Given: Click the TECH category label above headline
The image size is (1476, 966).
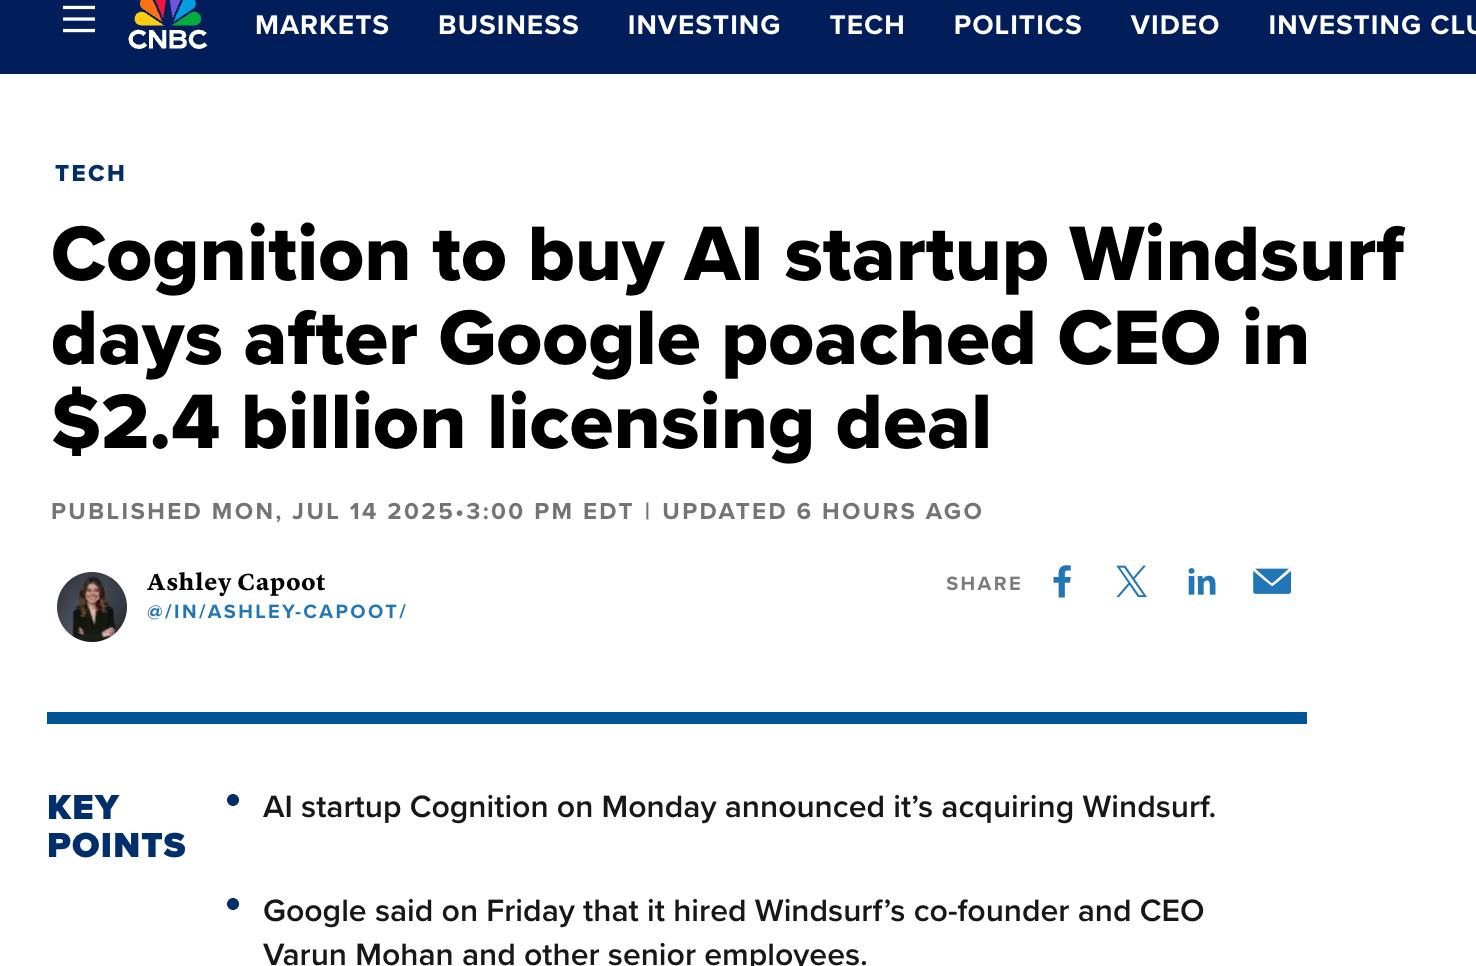Looking at the screenshot, I should [90, 173].
